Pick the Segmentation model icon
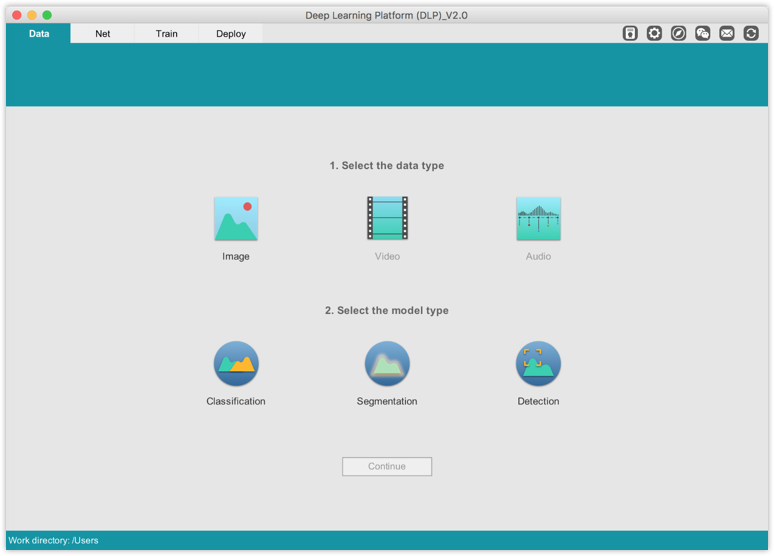This screenshot has width=774, height=556. 387,364
